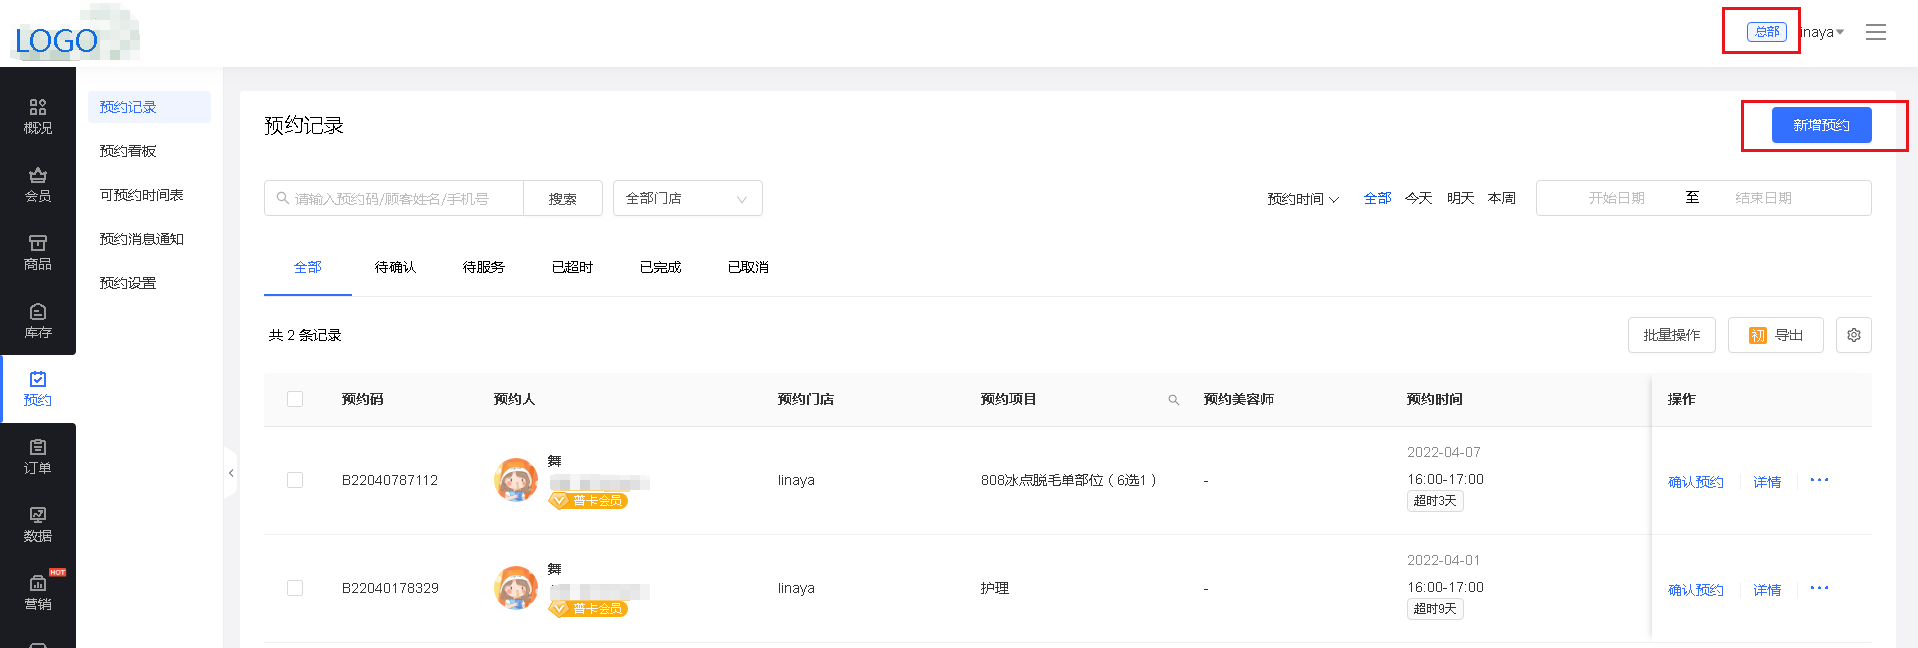Viewport: 1918px width, 648px height.
Task: Open the 商品 products sidebar icon
Action: pos(38,253)
